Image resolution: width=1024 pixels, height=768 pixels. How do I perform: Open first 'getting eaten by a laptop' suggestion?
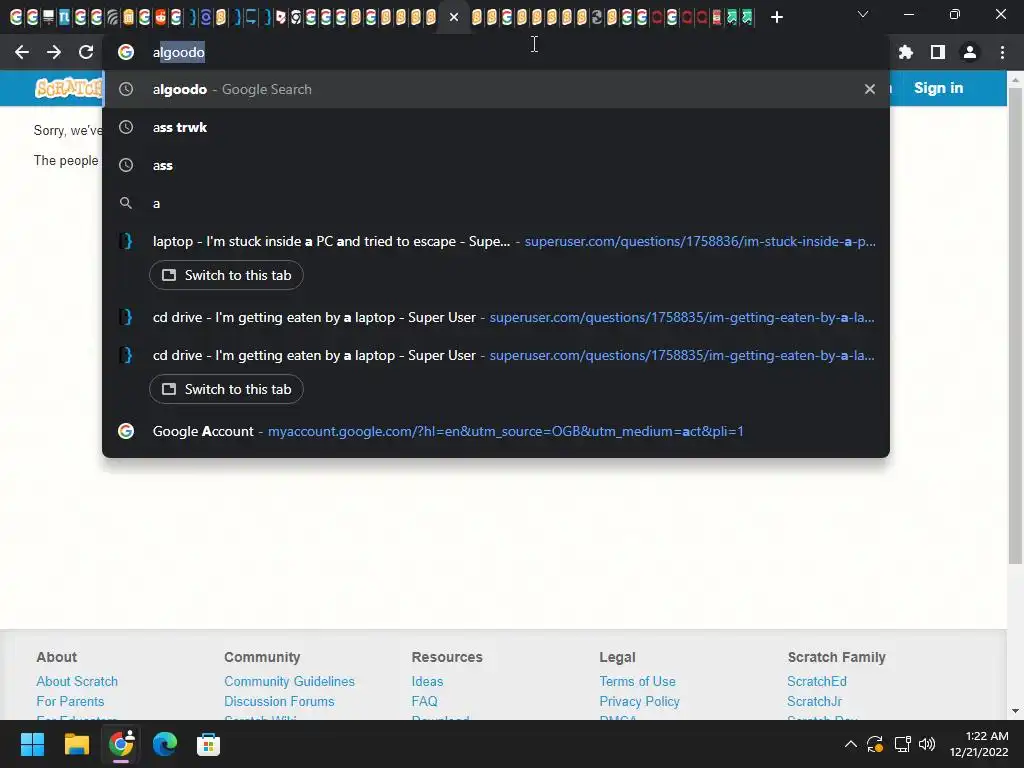click(496, 317)
